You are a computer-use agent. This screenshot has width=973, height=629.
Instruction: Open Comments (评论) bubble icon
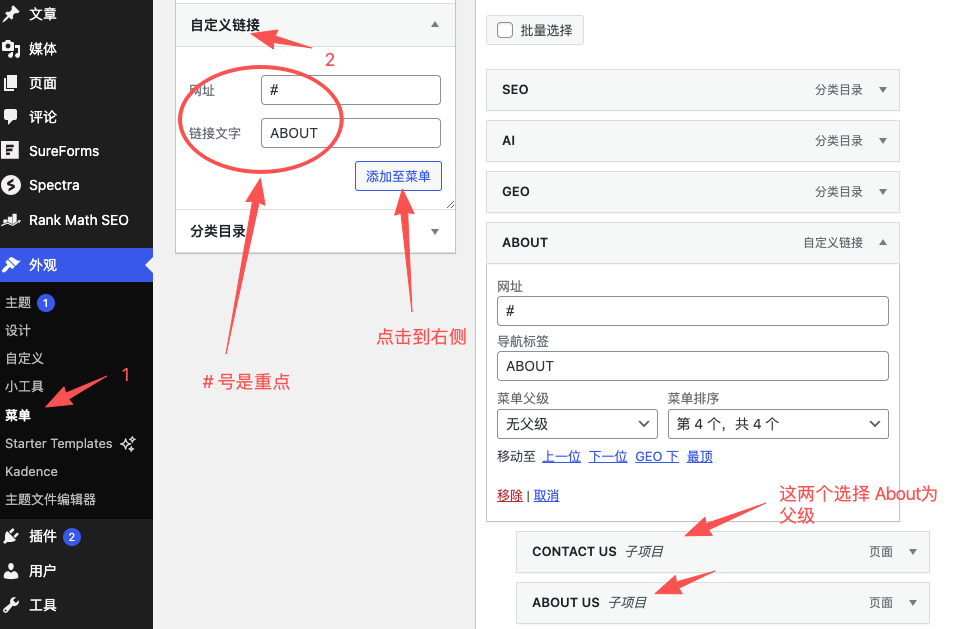click(x=11, y=117)
